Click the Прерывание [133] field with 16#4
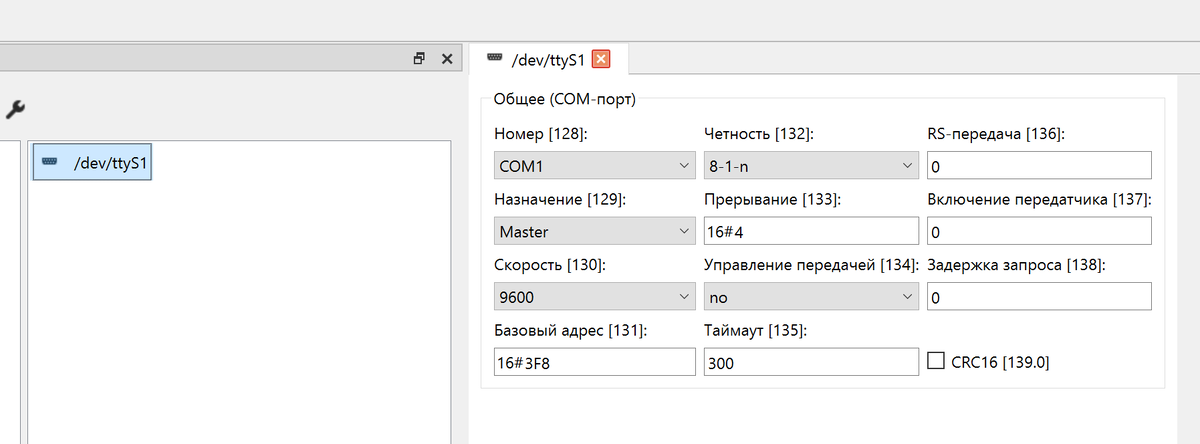 tap(811, 231)
